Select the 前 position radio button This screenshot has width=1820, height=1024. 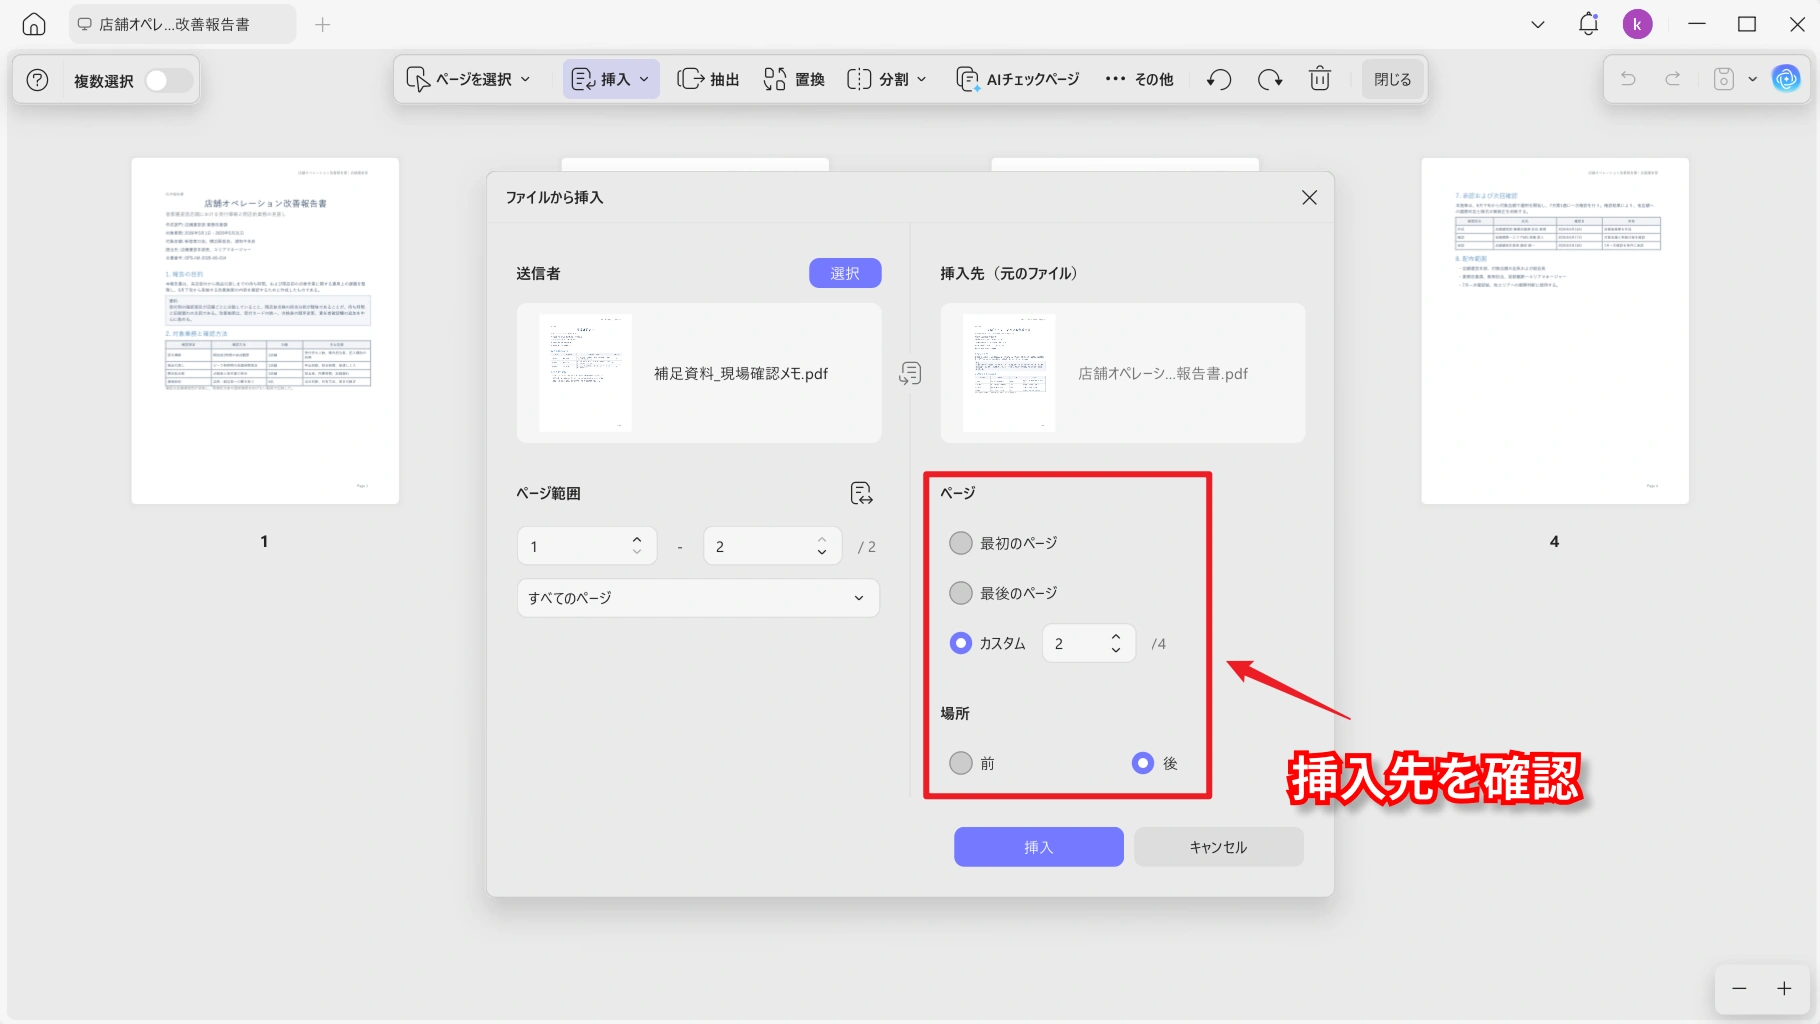(x=961, y=763)
